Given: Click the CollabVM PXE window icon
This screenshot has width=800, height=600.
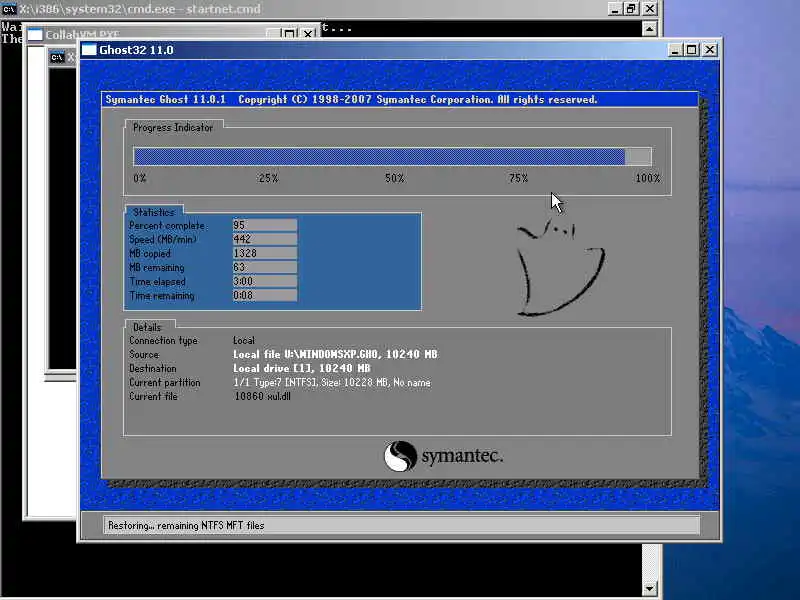Looking at the screenshot, I should point(35,35).
